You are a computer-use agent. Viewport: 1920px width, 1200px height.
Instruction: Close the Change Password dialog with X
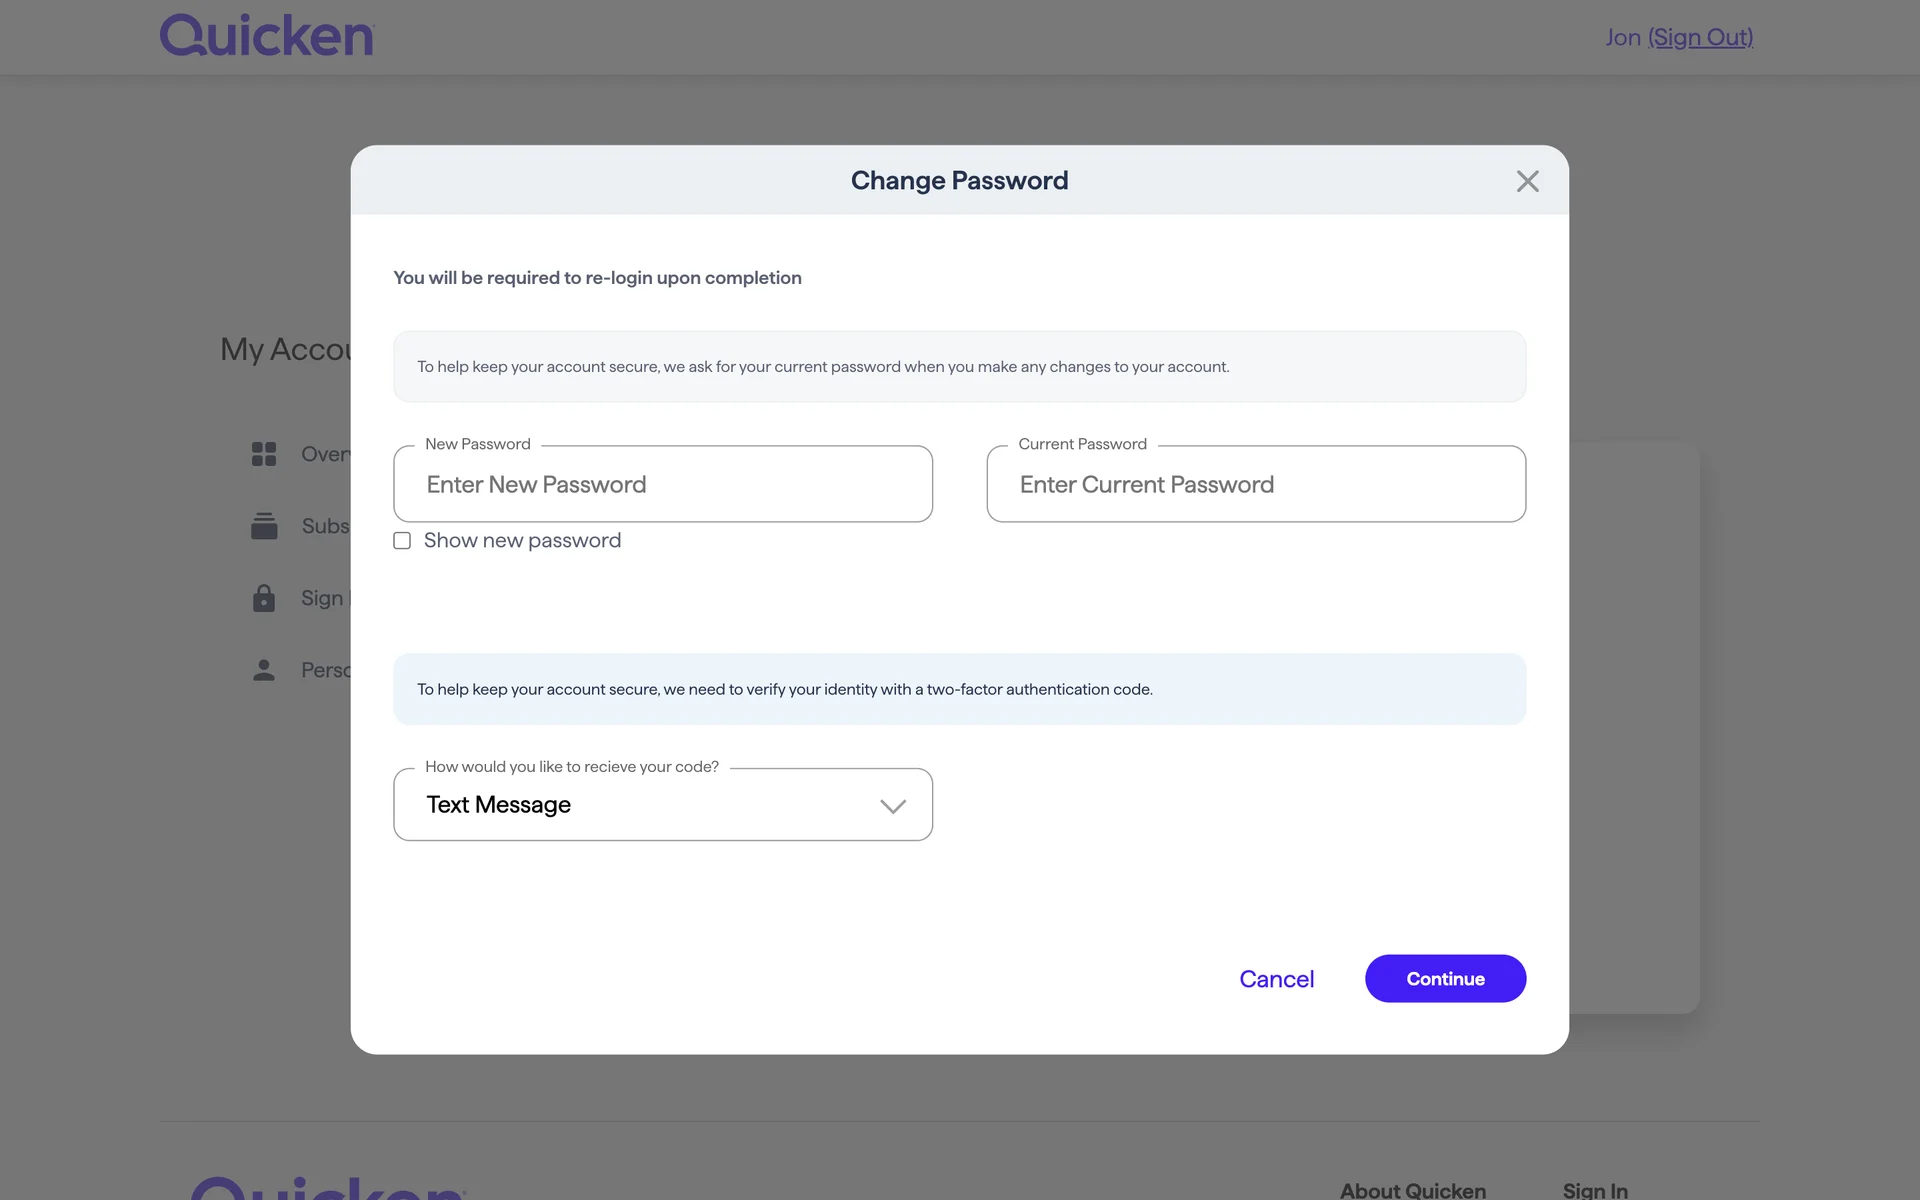click(1527, 181)
